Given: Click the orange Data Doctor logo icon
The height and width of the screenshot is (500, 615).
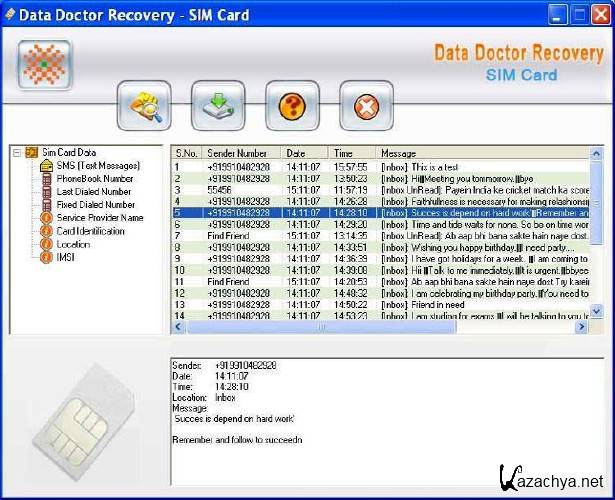Looking at the screenshot, I should (x=44, y=66).
